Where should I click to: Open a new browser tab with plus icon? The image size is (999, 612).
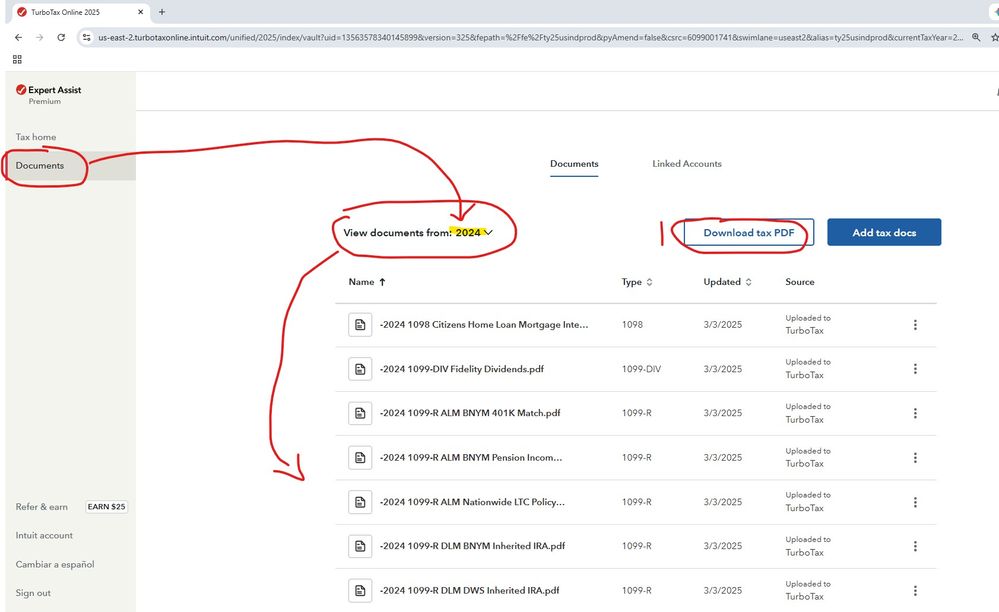point(162,11)
